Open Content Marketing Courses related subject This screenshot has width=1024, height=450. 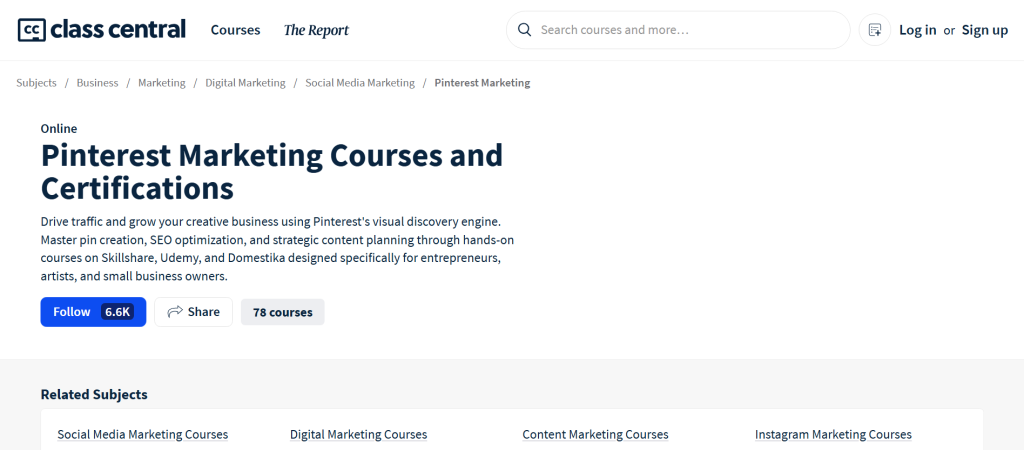click(595, 435)
